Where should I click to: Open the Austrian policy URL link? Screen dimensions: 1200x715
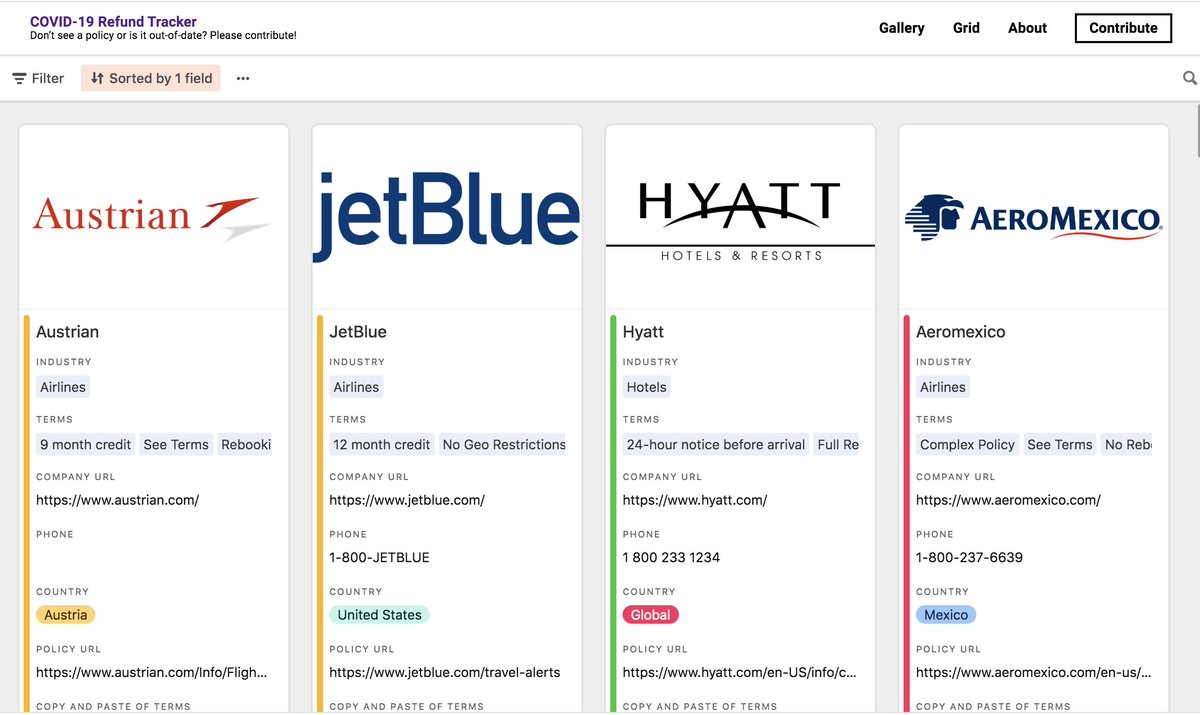(152, 673)
